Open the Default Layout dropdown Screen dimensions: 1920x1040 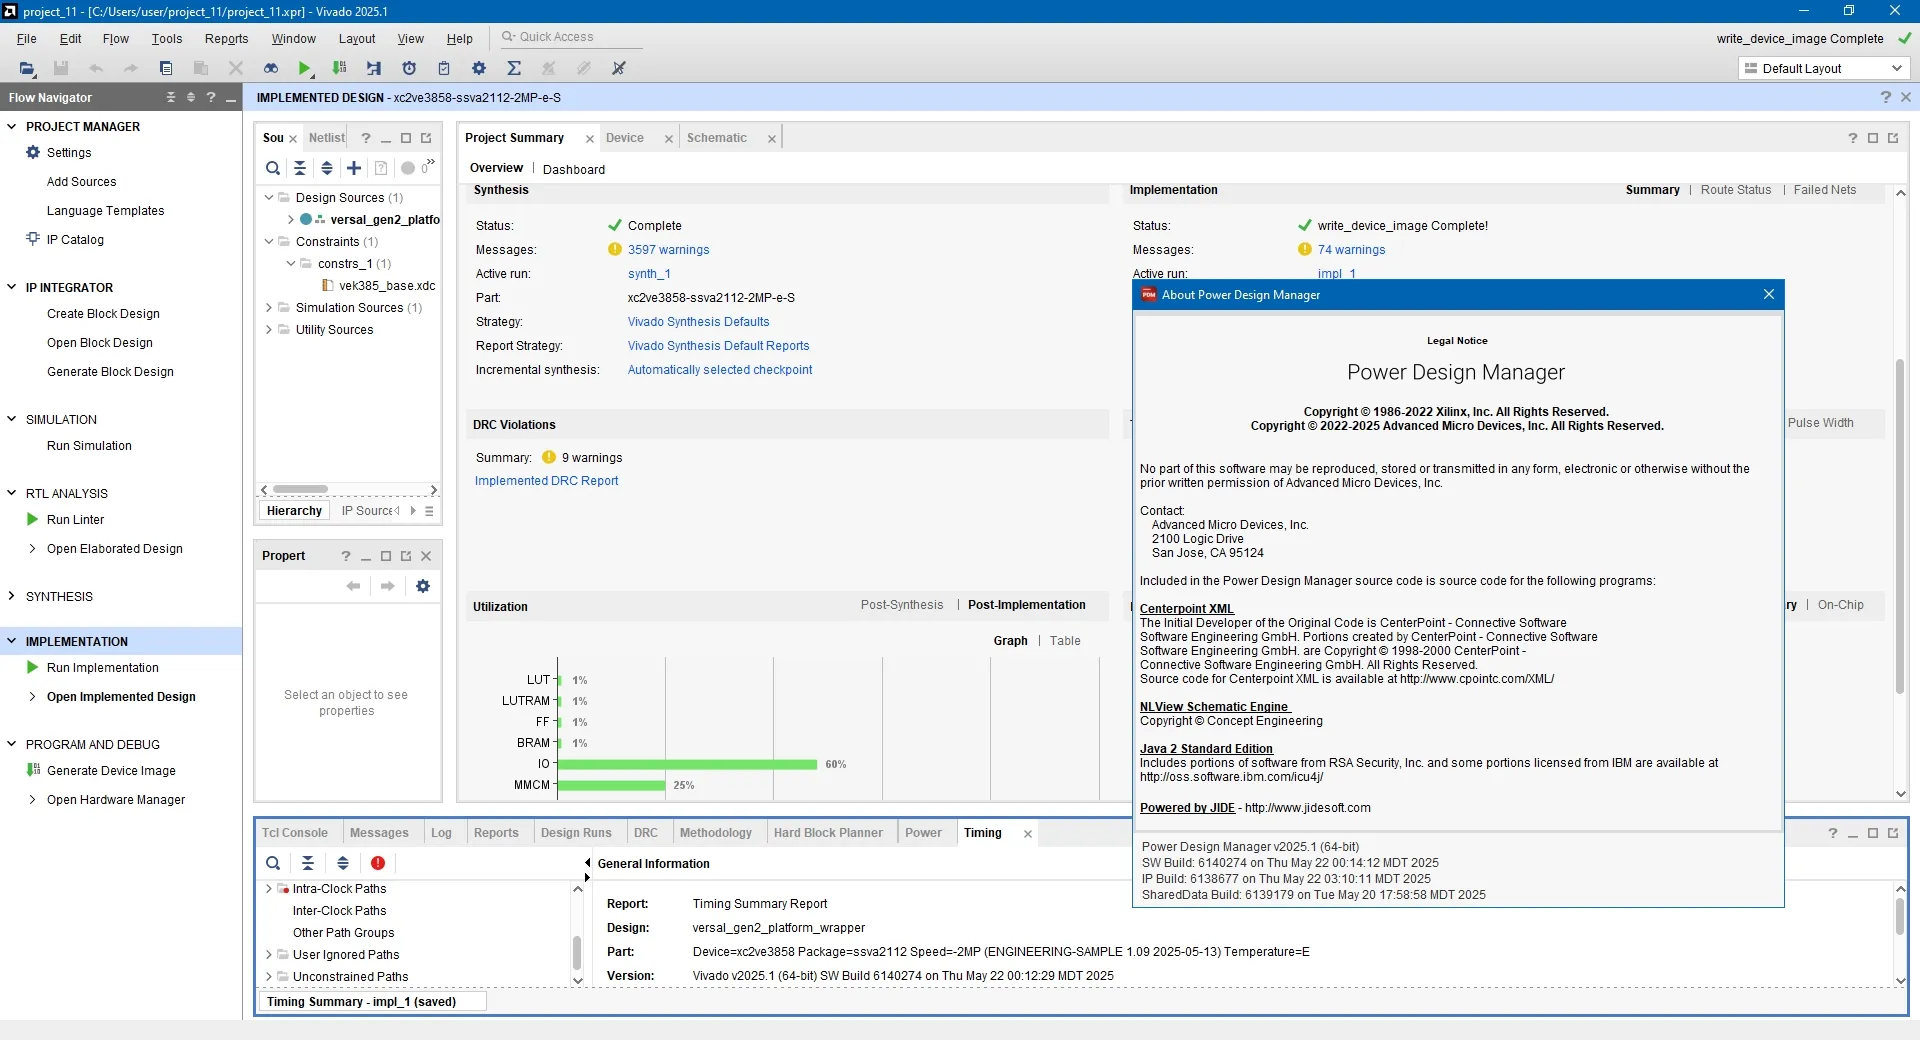1824,68
